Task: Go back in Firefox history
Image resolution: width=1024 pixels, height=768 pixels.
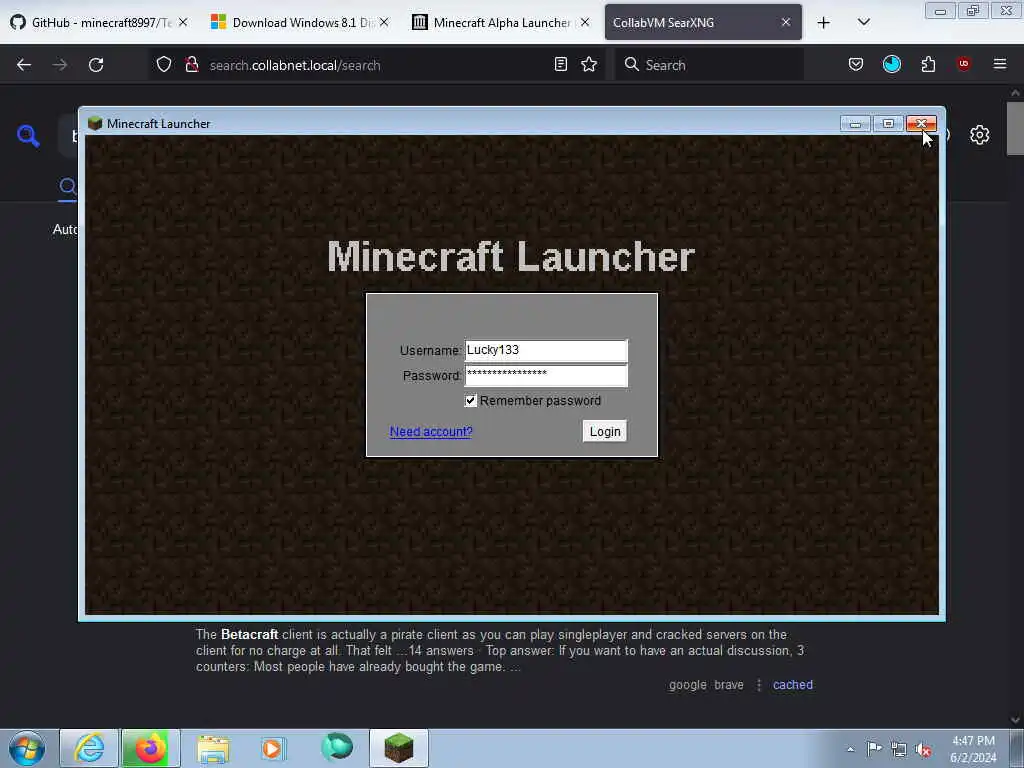Action: coord(24,65)
